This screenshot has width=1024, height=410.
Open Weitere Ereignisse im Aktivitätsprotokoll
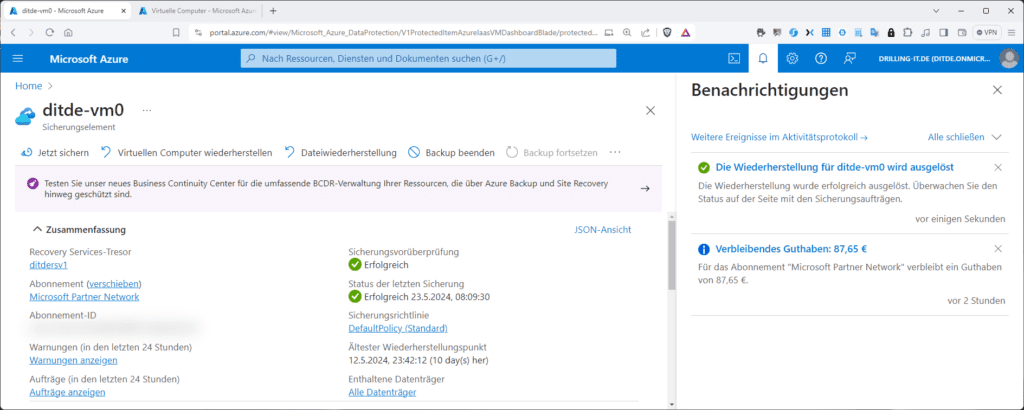pos(778,137)
